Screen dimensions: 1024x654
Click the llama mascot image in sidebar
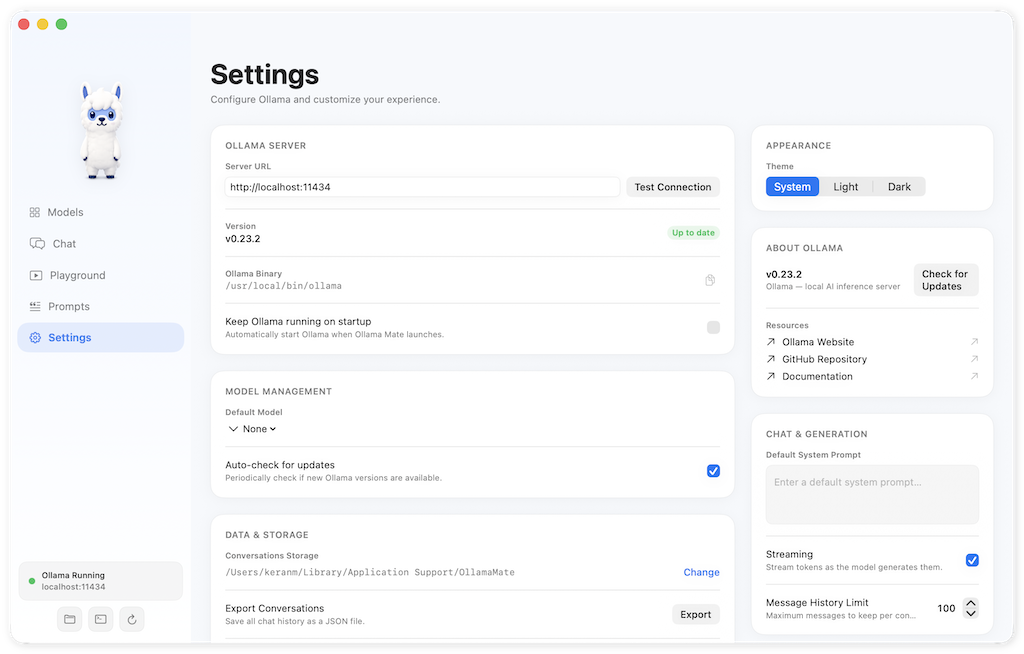click(101, 130)
